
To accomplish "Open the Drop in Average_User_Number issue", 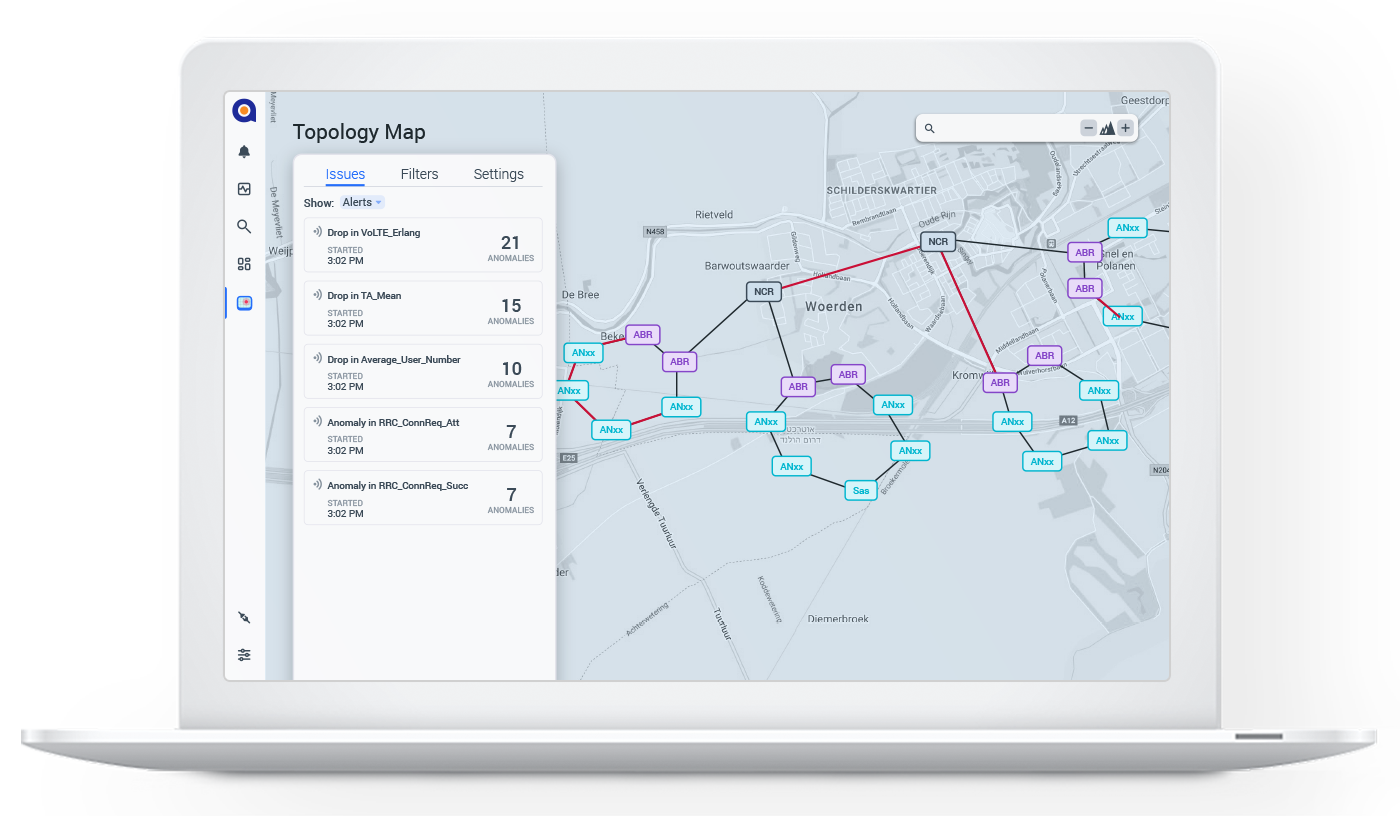I will [423, 371].
